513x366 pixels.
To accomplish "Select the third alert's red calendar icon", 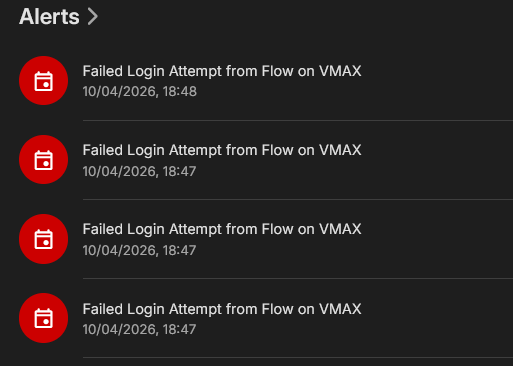I will tap(44, 239).
